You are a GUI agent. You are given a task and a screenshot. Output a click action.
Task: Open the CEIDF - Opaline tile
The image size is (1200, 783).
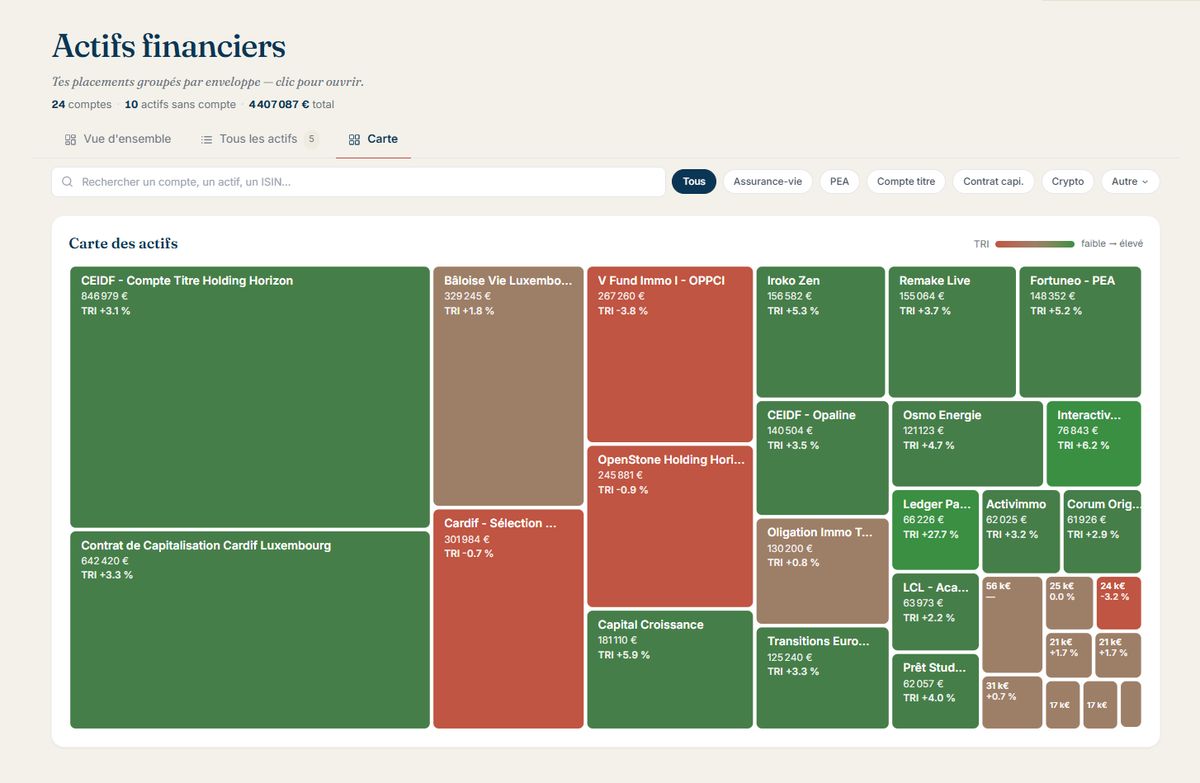coord(822,458)
